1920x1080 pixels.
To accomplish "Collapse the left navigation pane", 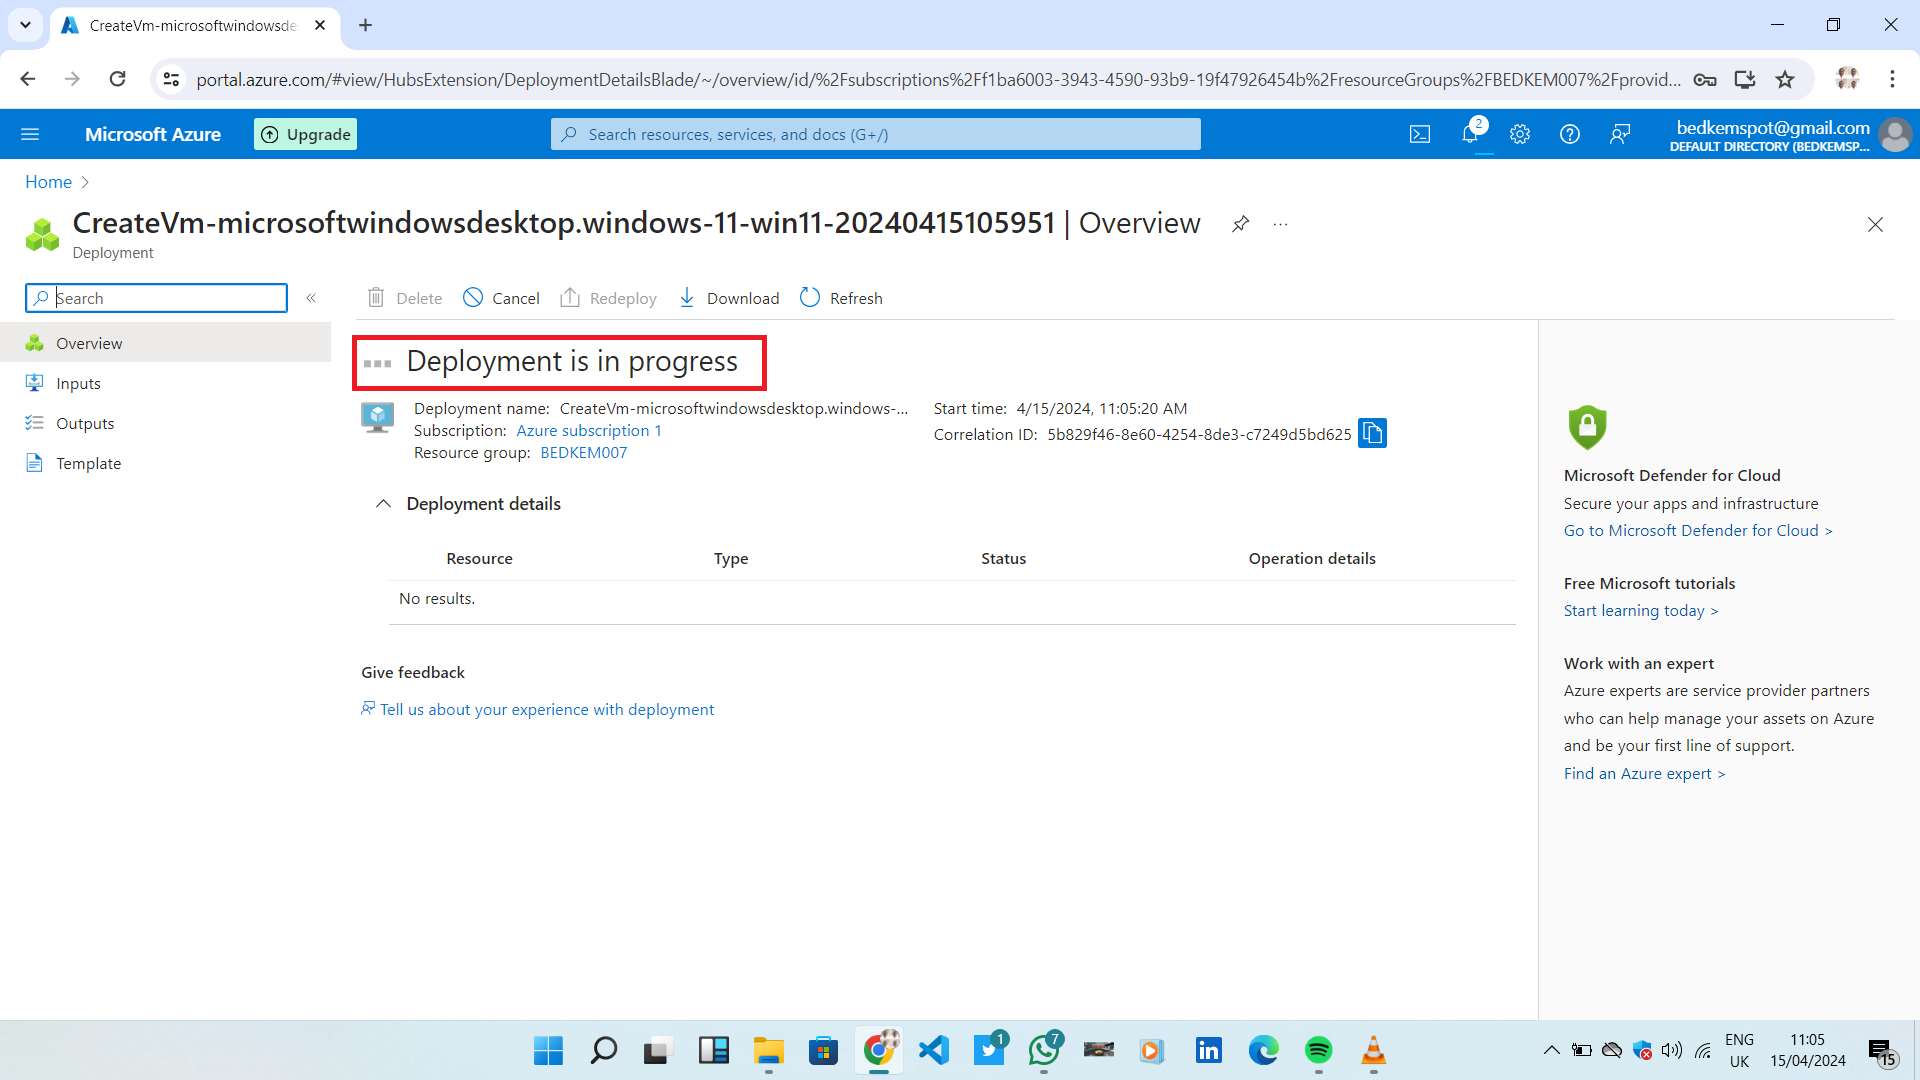I will click(x=311, y=298).
